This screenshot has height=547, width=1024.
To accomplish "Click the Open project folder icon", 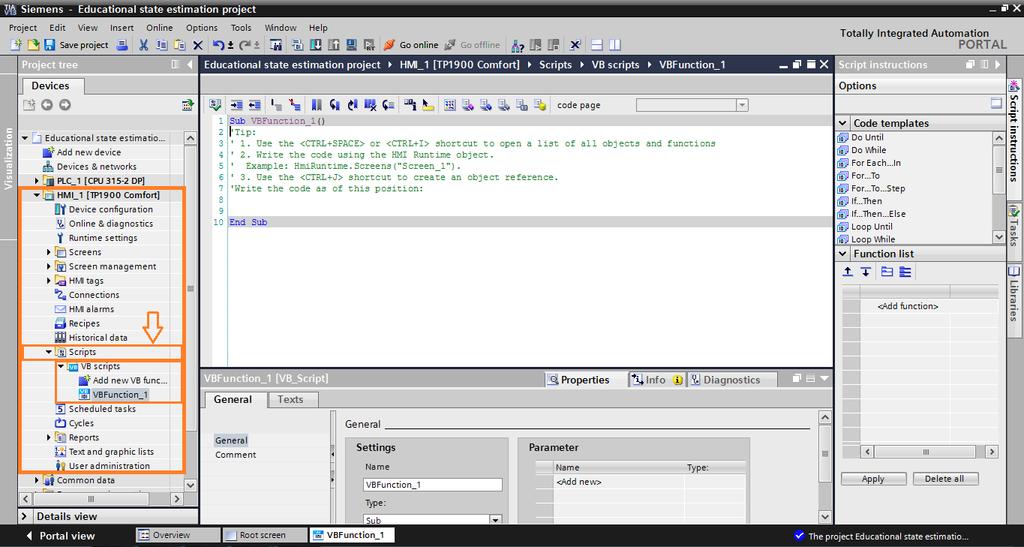I will pos(33,45).
